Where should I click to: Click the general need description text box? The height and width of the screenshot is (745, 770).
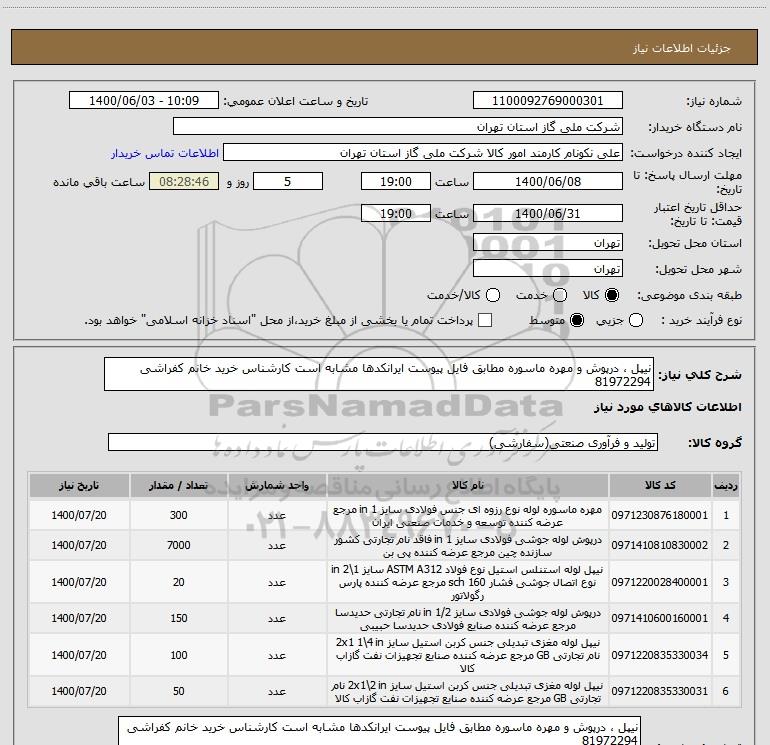click(379, 374)
